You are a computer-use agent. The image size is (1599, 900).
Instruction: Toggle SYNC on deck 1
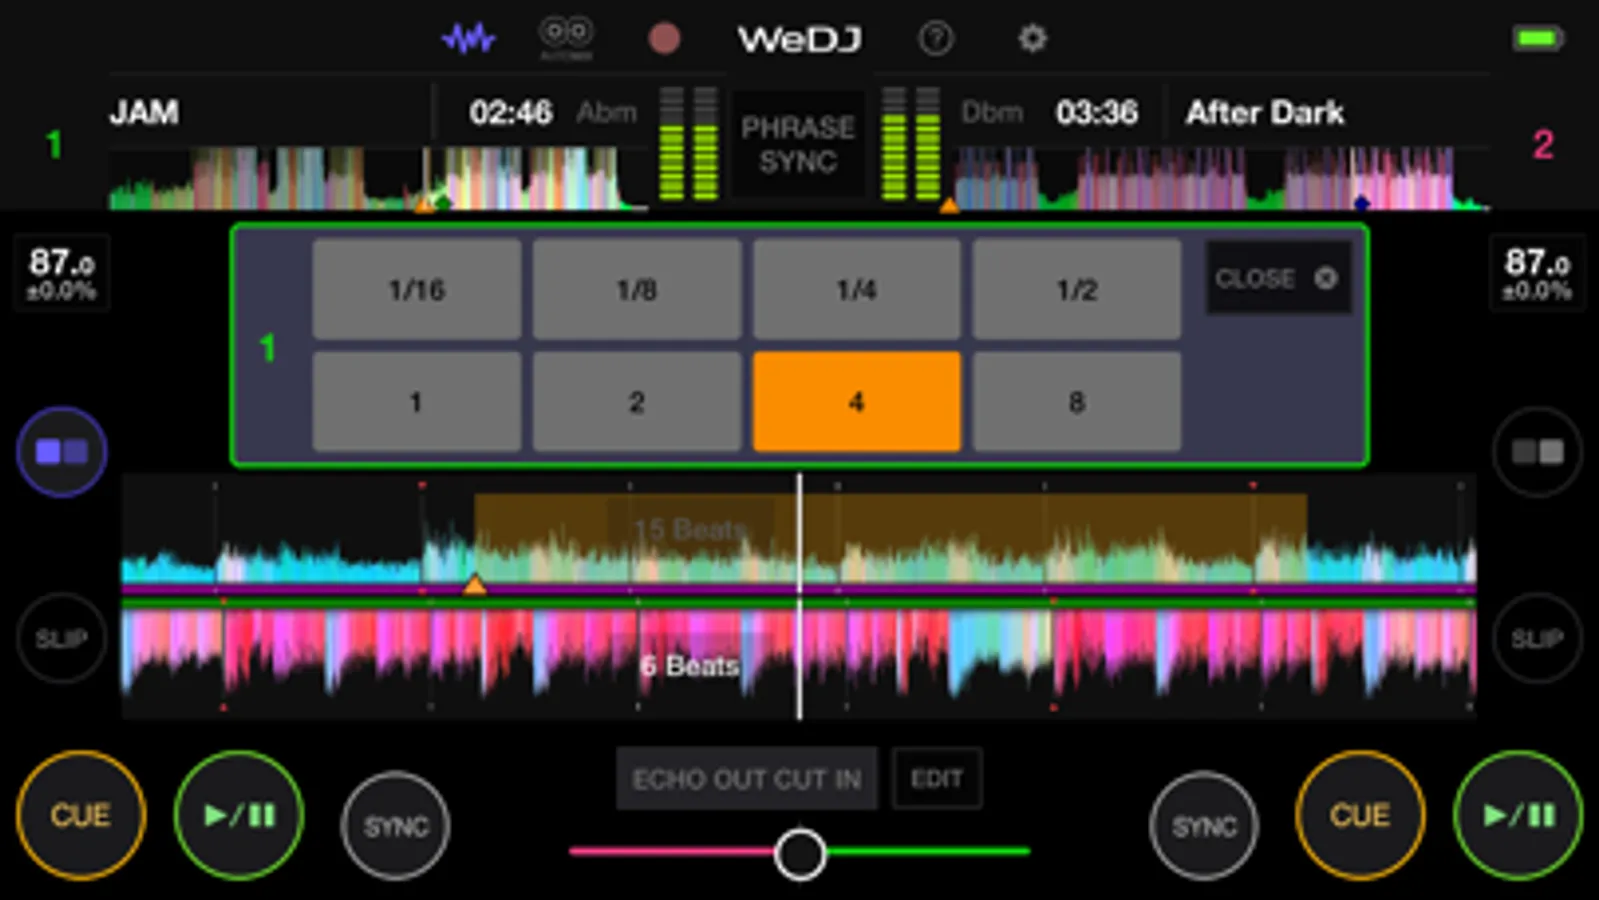click(396, 826)
